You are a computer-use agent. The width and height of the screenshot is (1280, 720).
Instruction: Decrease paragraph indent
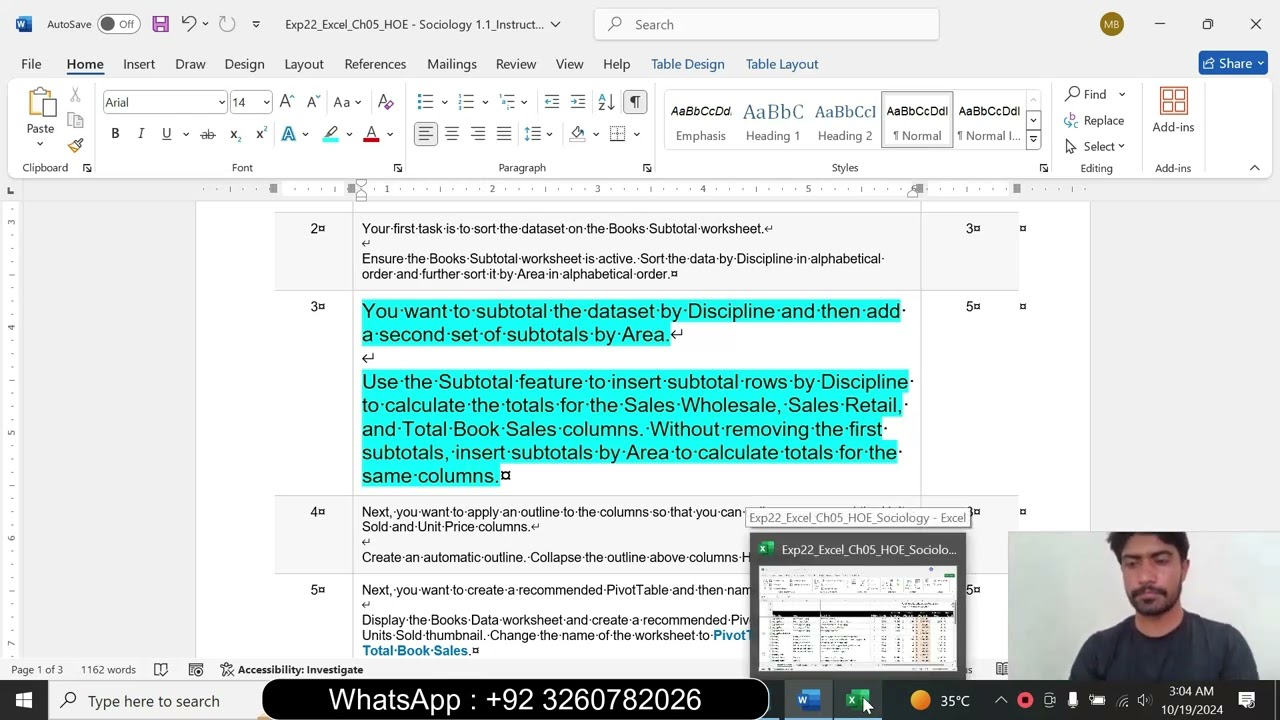(551, 102)
